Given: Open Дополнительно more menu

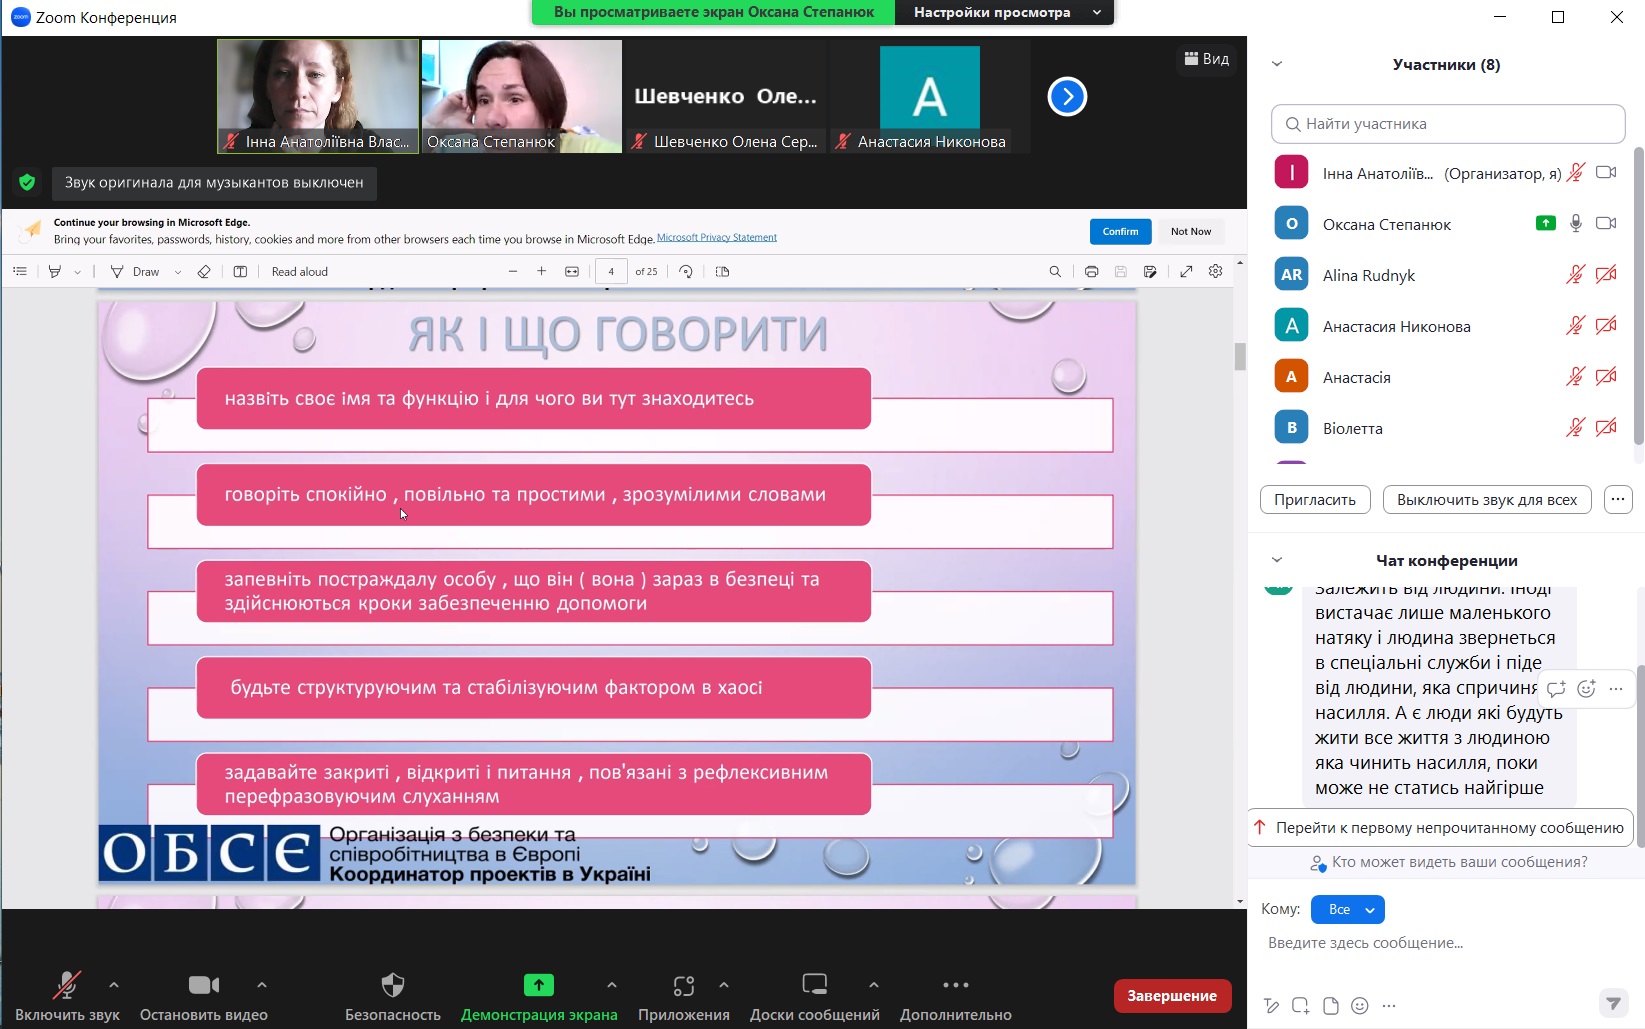Looking at the screenshot, I should pos(956,996).
